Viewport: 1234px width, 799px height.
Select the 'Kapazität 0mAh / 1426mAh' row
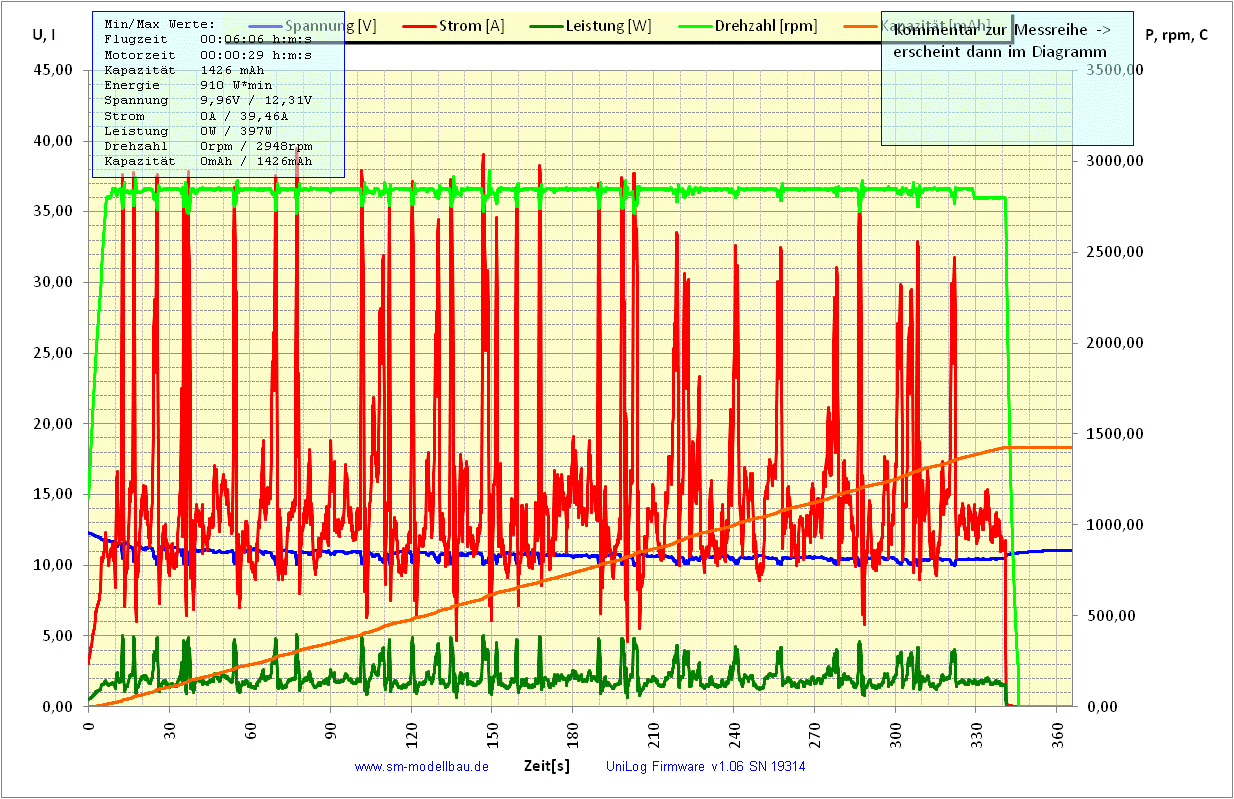[208, 161]
